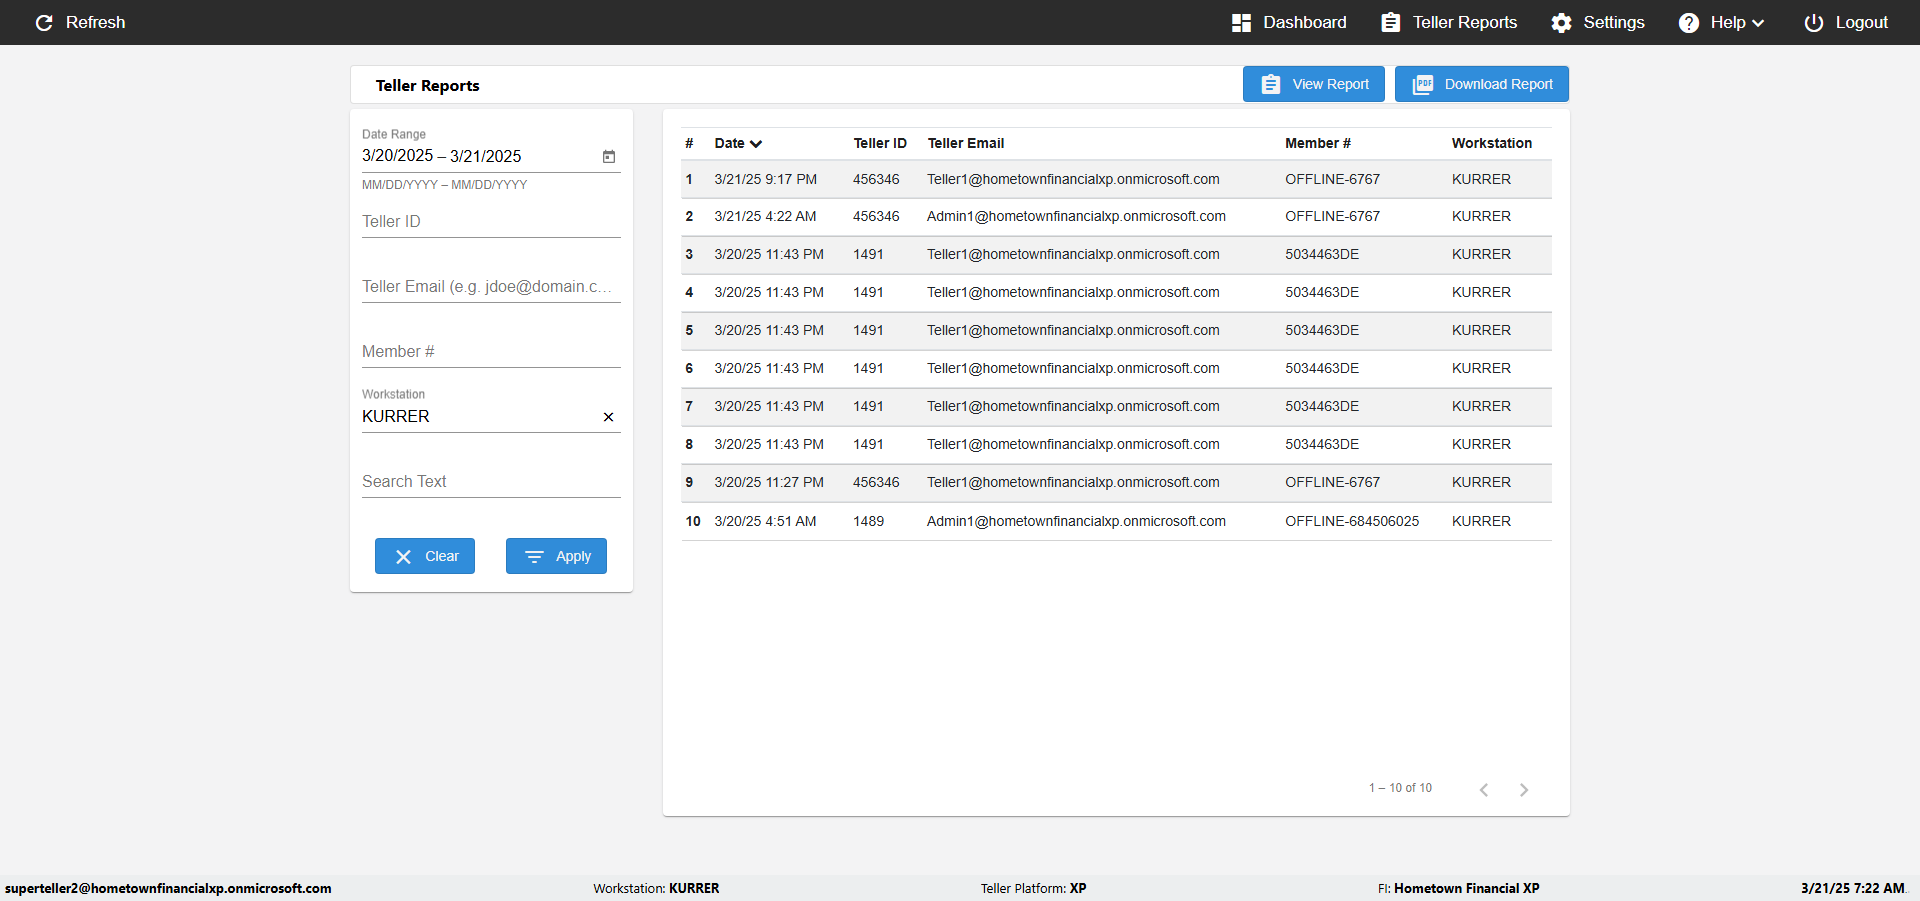Select row dated 3/20/25 11:27 PM

1116,482
